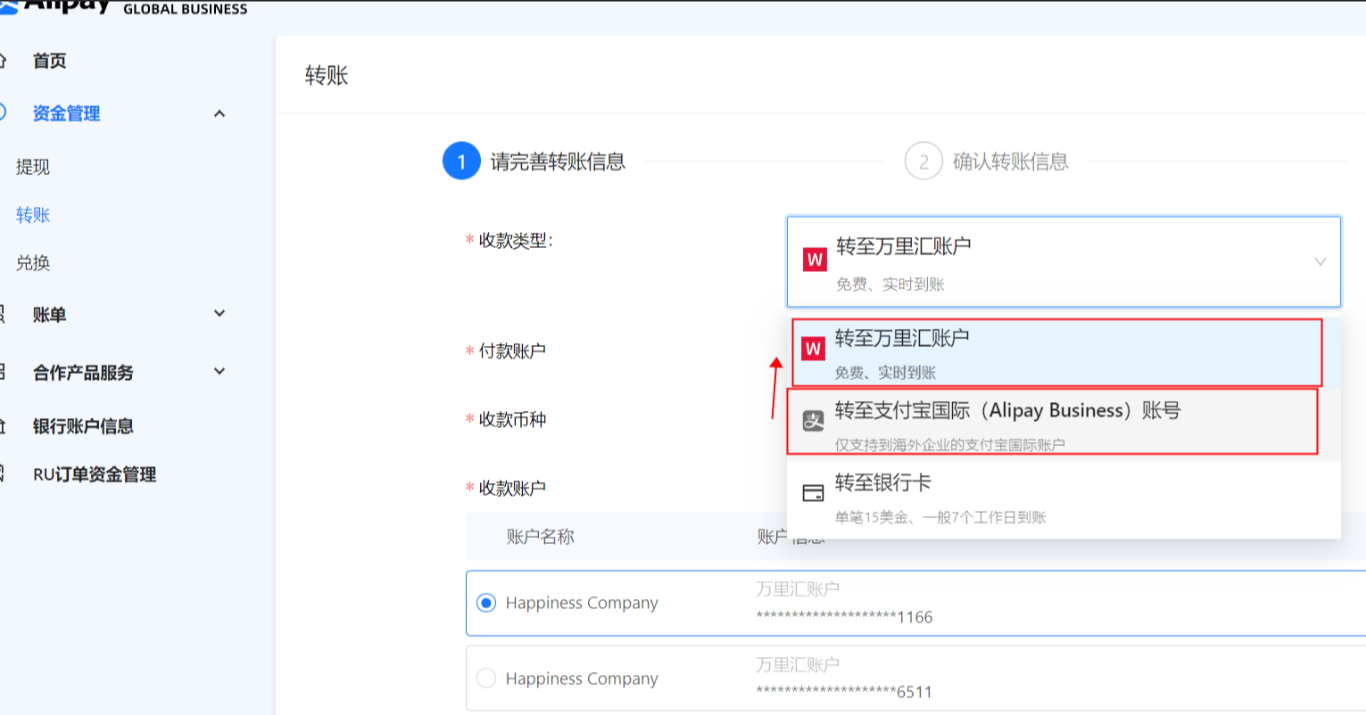Viewport: 1366px width, 715px height.
Task: Select Happiness Company account ending 6511
Action: [x=486, y=679]
